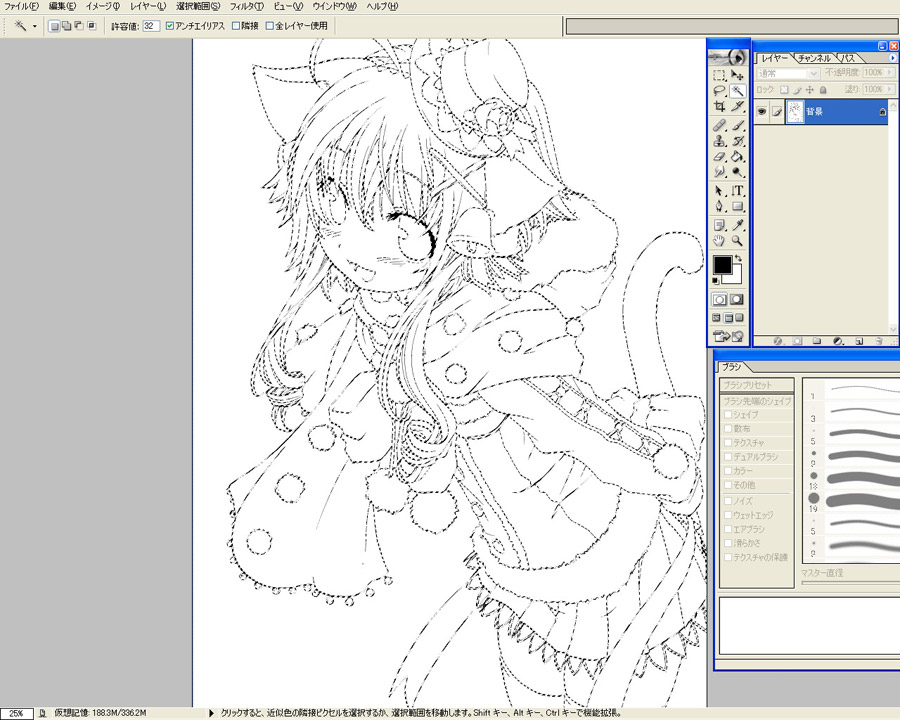The width and height of the screenshot is (900, 720).
Task: Select the Zoom magnifier tool
Action: click(738, 241)
